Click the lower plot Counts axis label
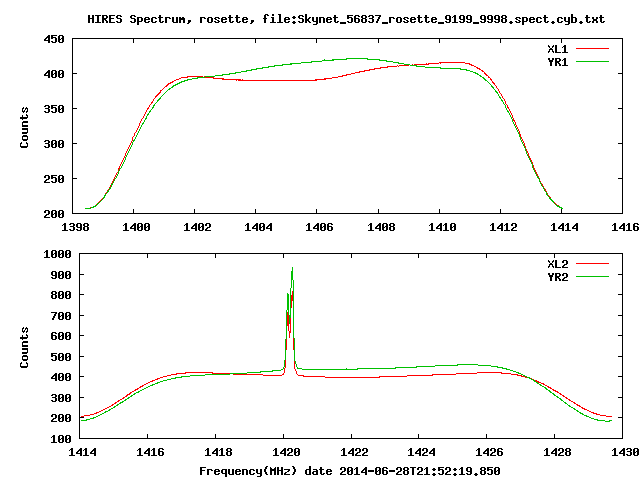The width and height of the screenshot is (640, 480). pos(24,347)
